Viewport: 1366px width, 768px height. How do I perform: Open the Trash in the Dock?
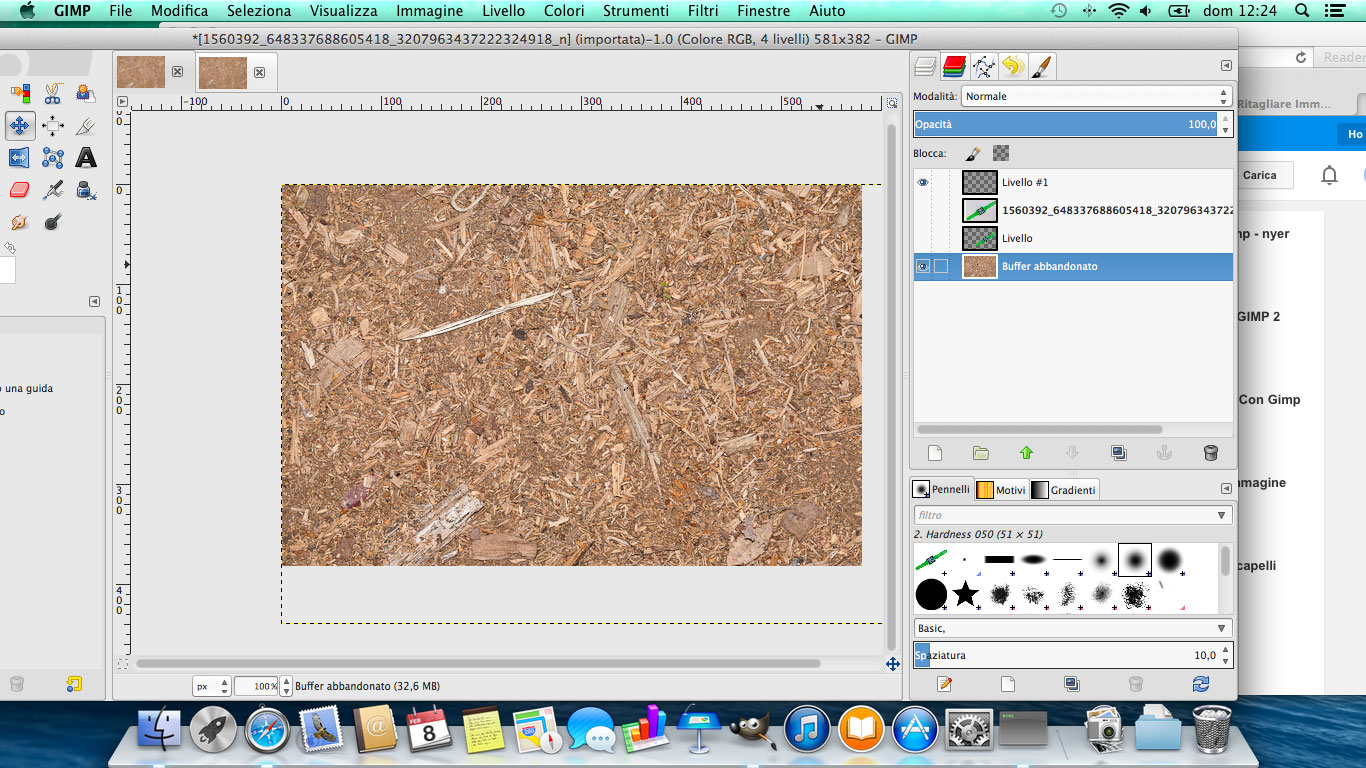tap(1212, 729)
